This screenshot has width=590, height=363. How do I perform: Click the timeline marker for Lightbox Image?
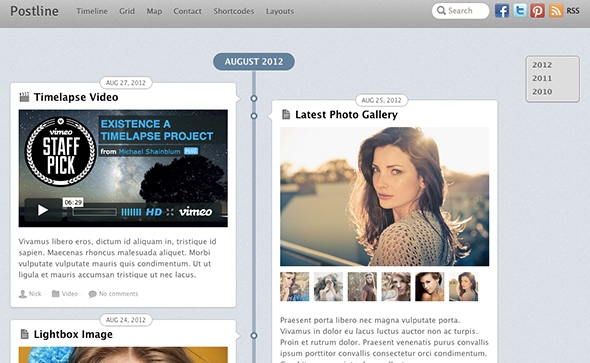point(254,336)
